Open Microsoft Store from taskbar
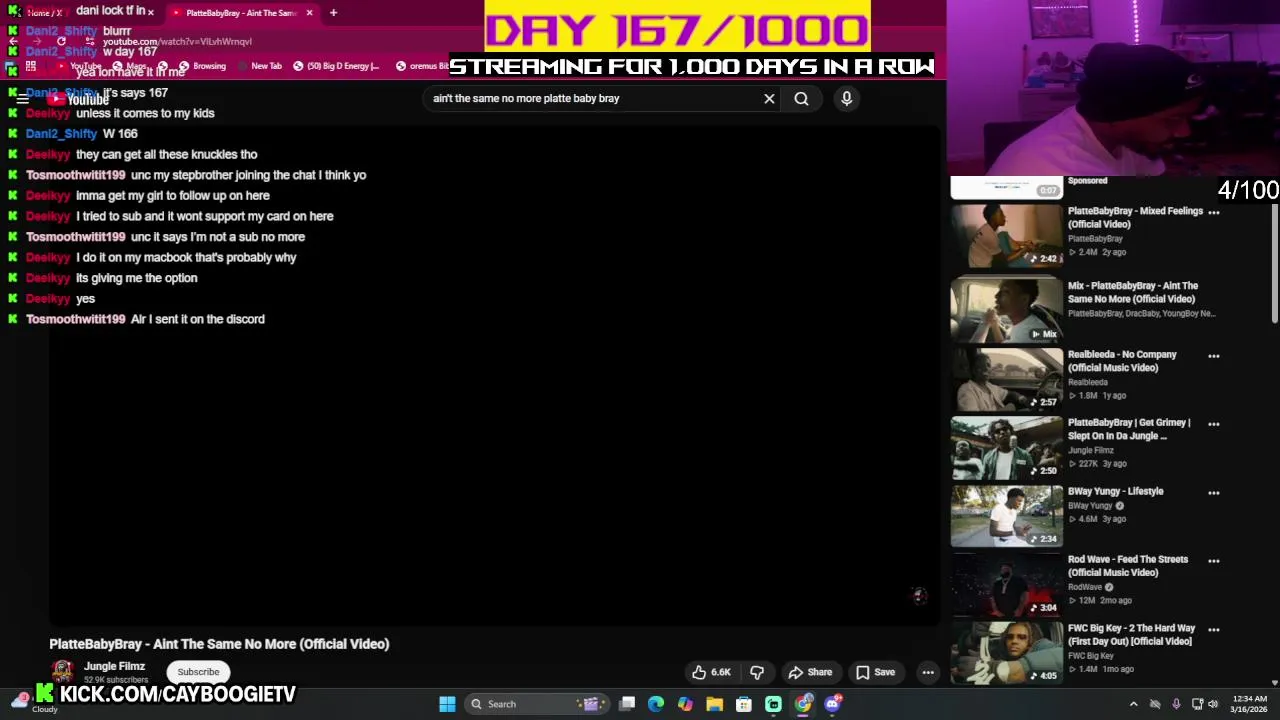The height and width of the screenshot is (720, 1280). tap(744, 704)
